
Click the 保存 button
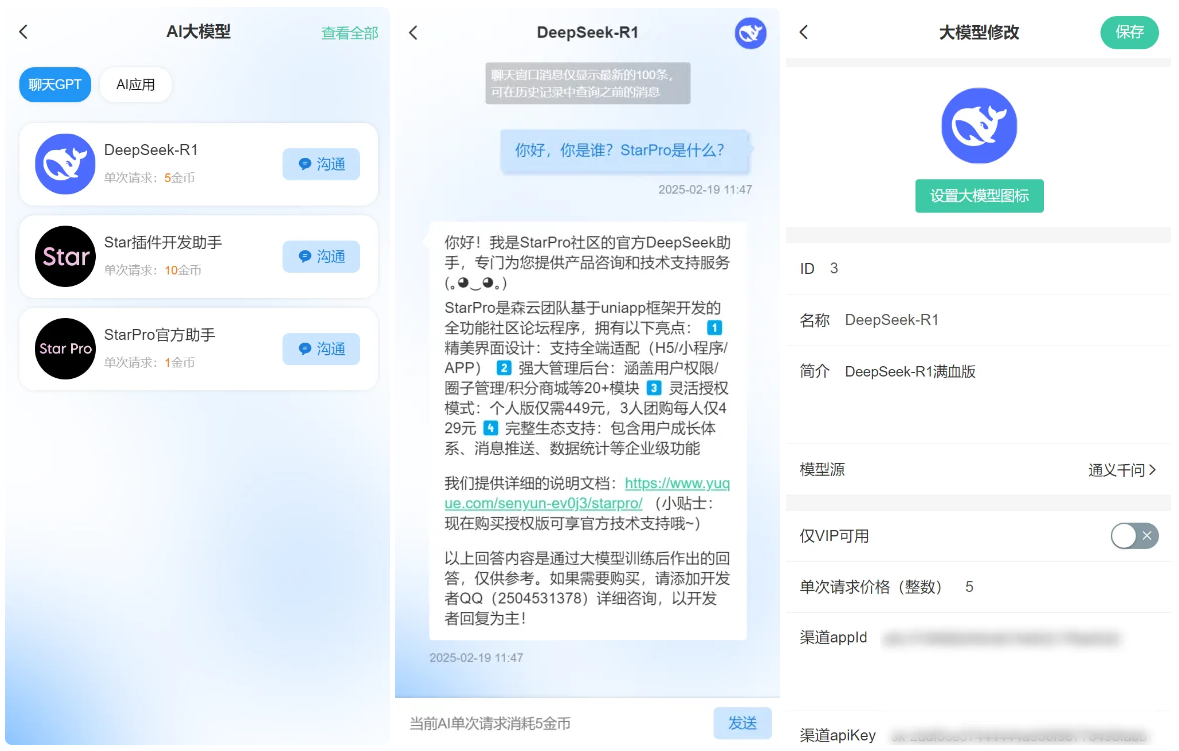[1129, 32]
